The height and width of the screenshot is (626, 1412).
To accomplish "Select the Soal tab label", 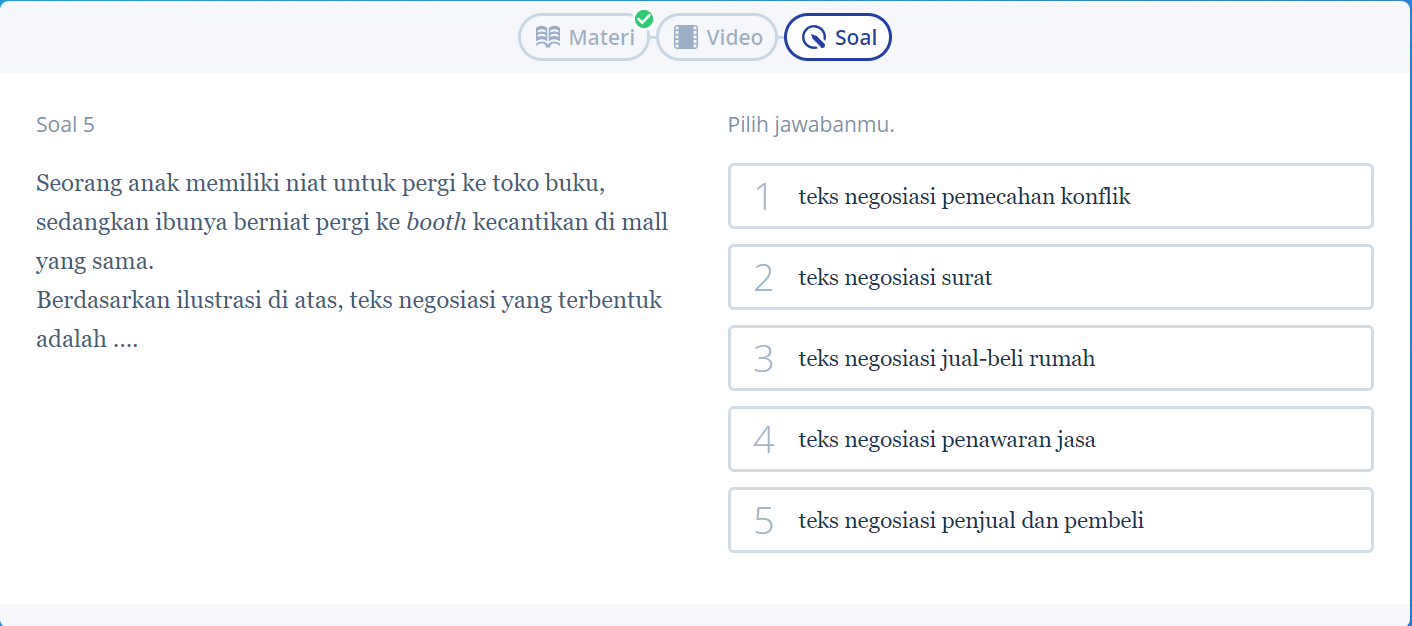I will tap(855, 38).
